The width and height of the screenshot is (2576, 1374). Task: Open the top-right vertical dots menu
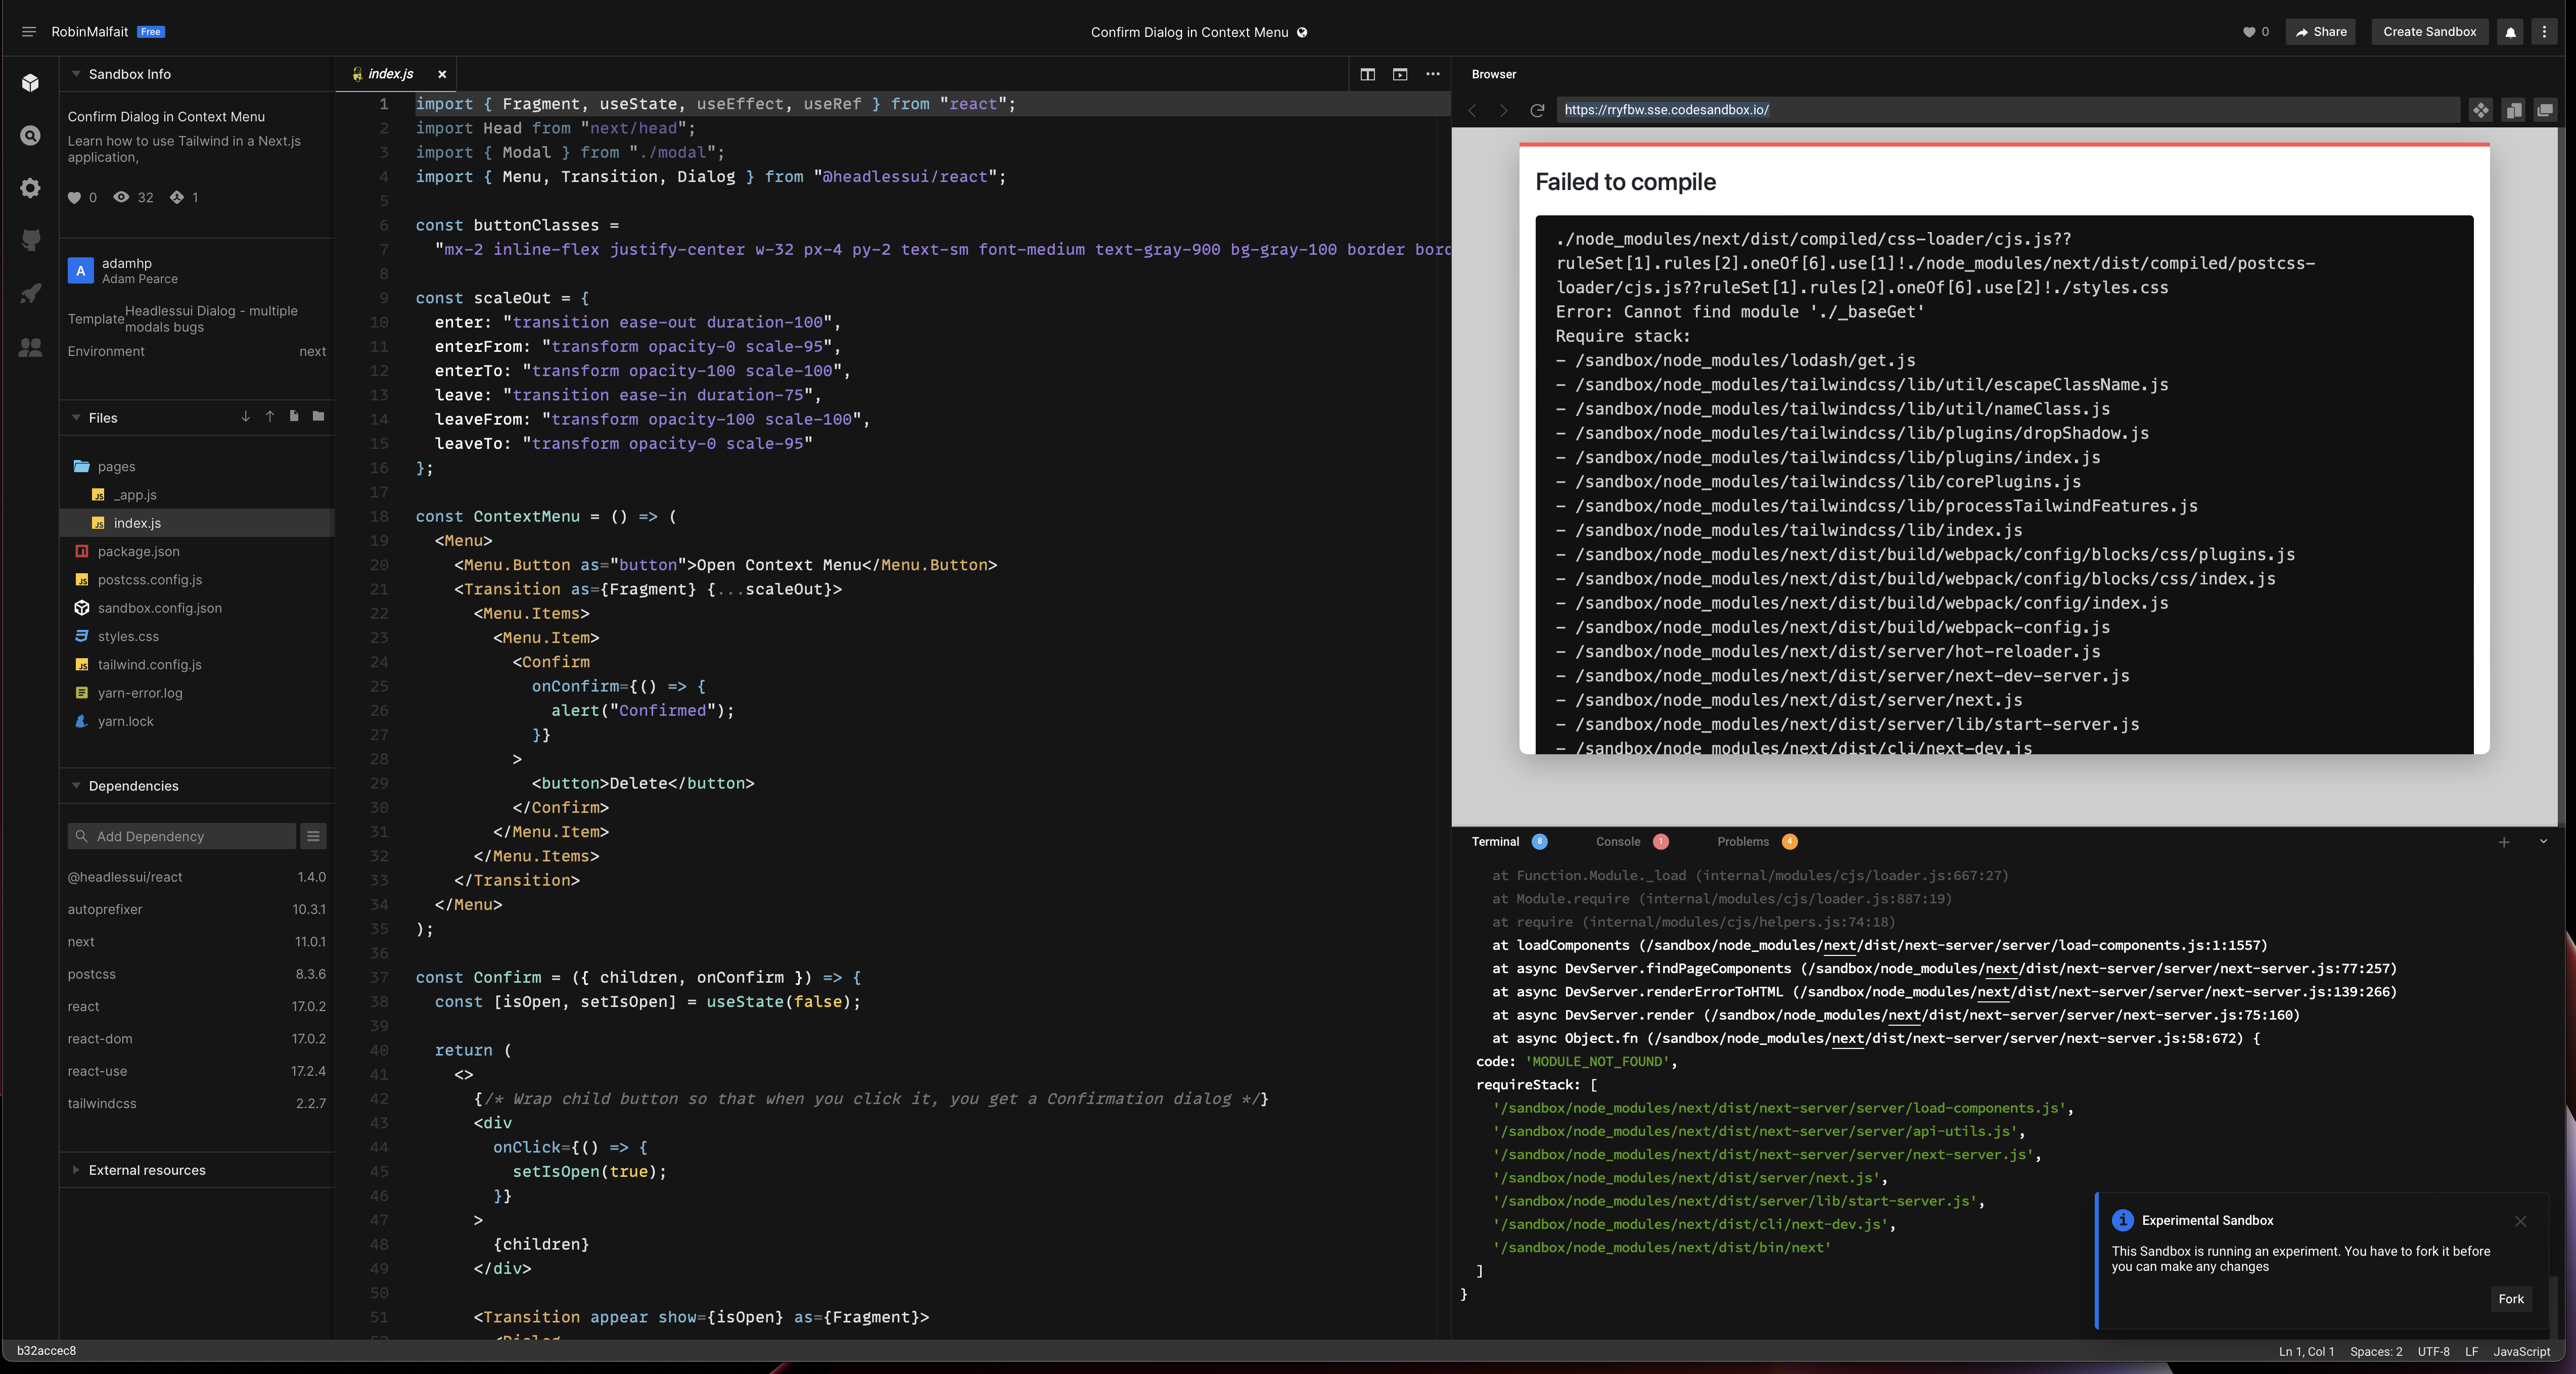pos(2545,32)
